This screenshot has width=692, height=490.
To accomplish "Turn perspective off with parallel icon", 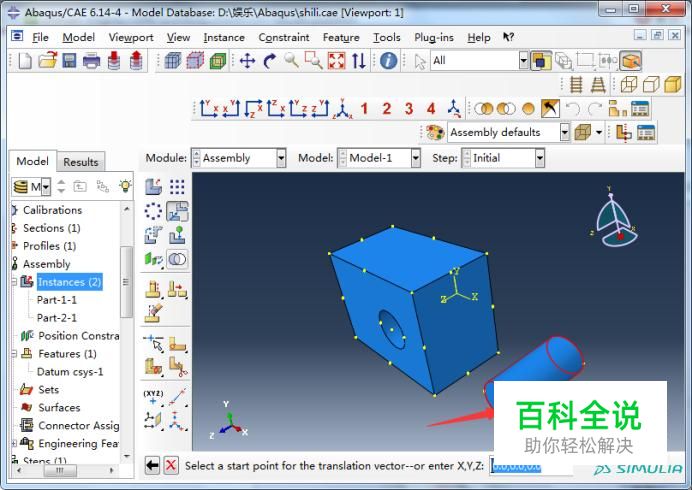I will 576,84.
